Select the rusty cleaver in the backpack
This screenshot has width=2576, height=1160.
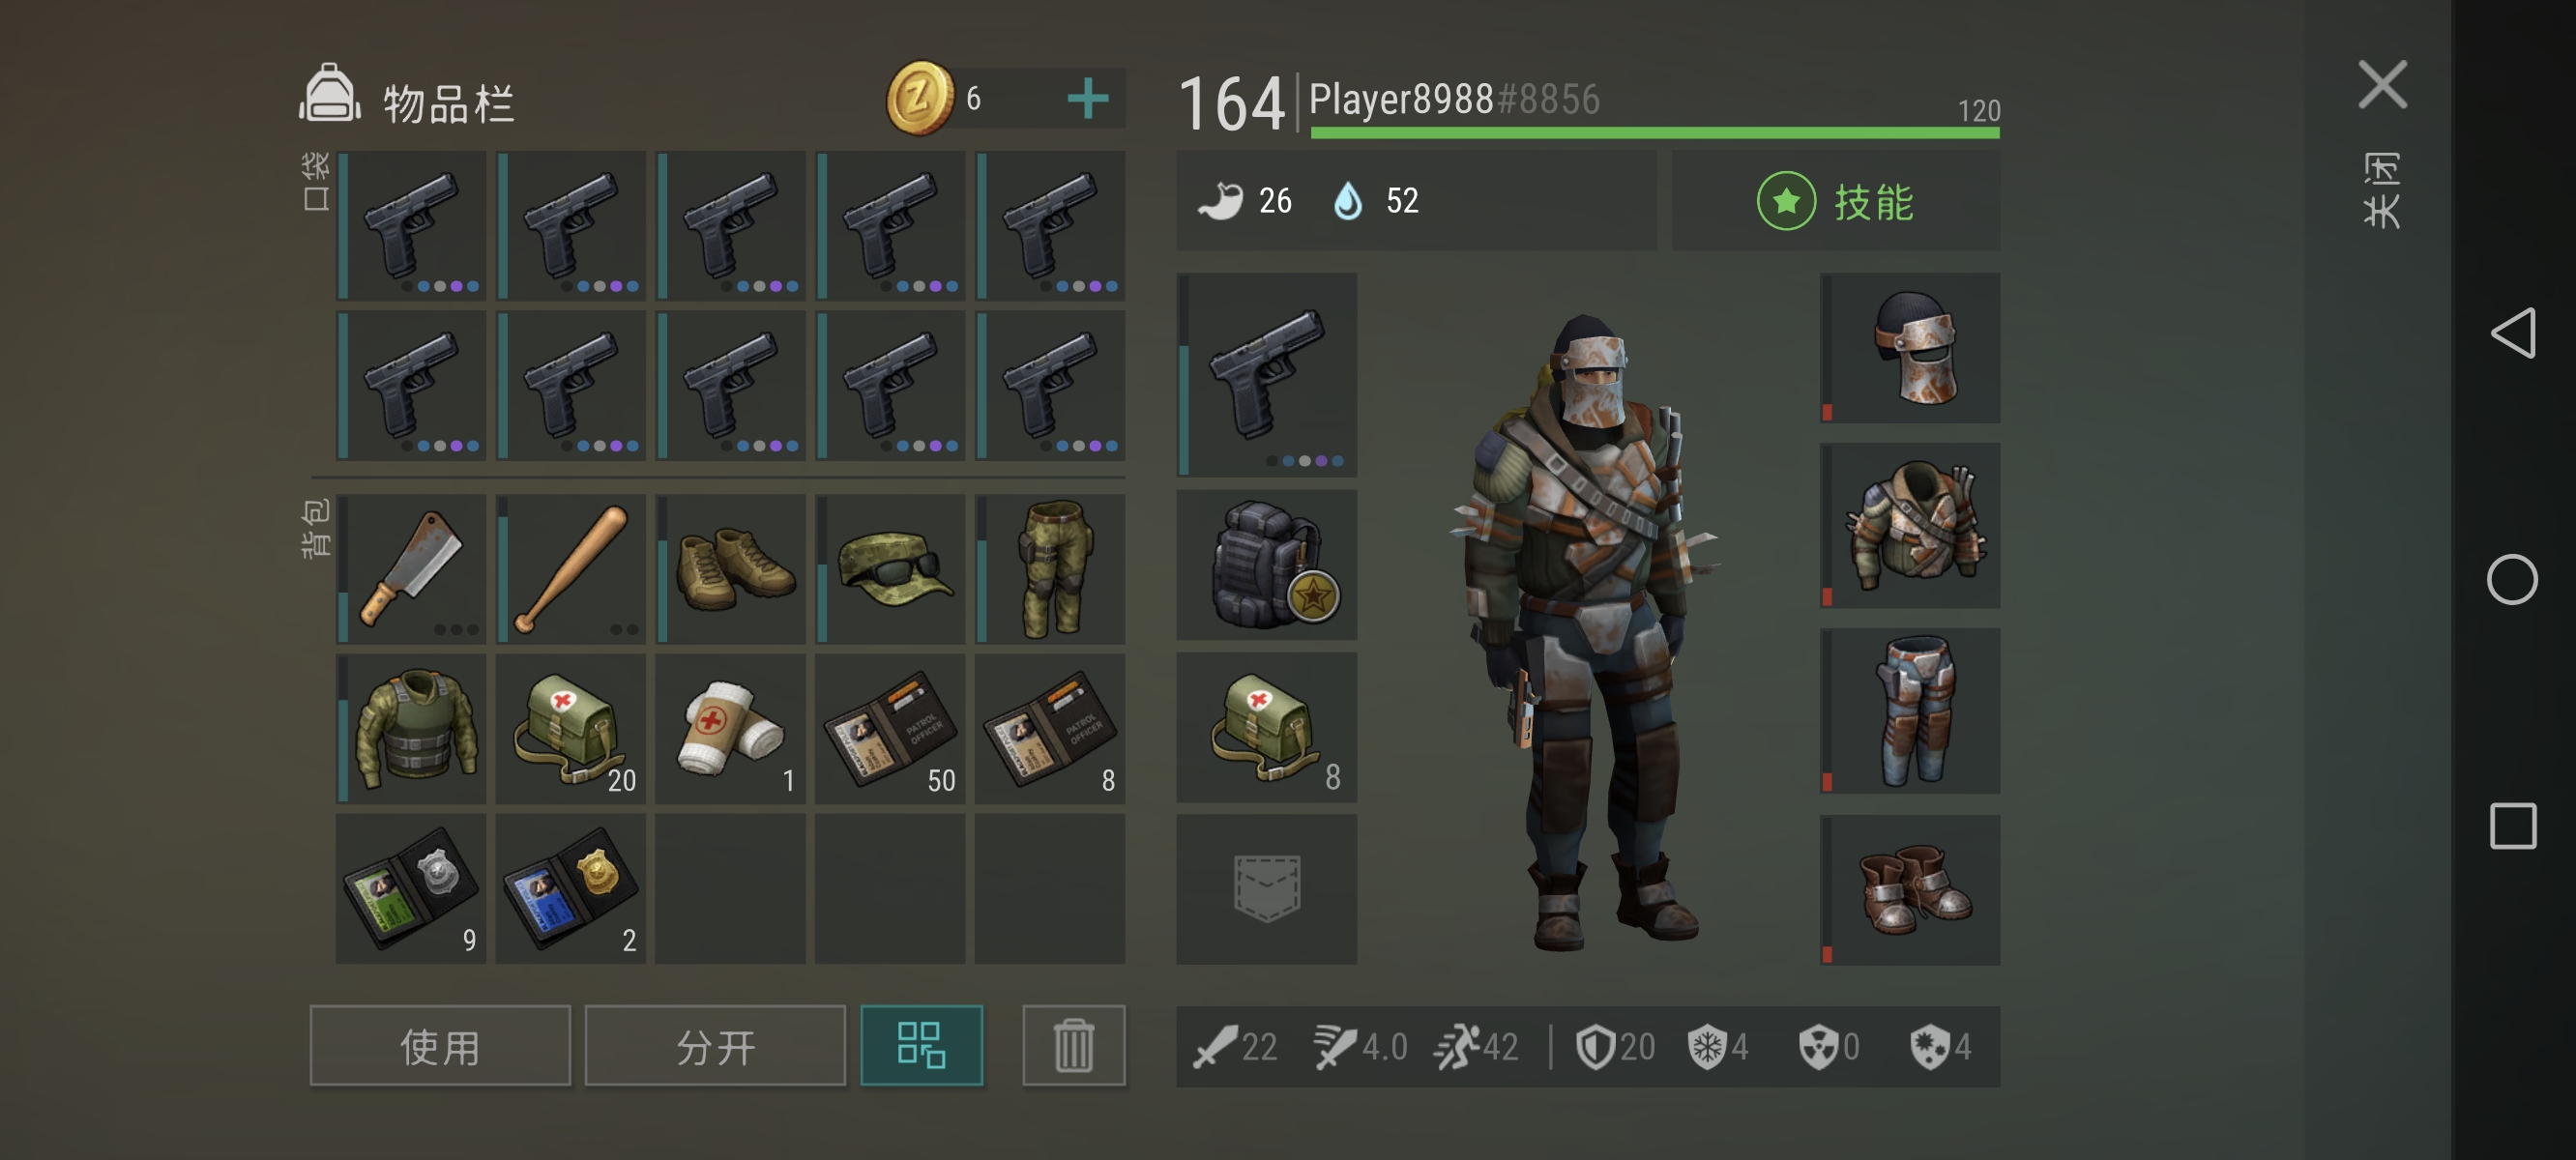coord(411,569)
